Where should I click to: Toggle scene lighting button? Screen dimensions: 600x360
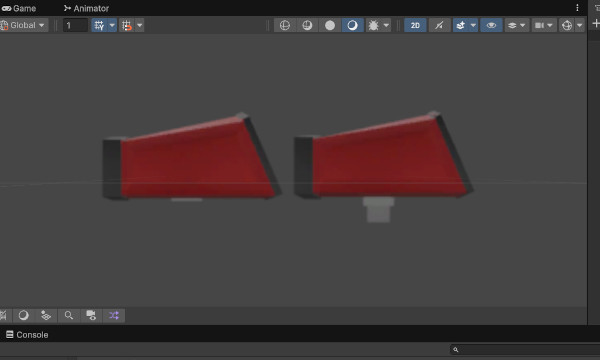pyautogui.click(x=439, y=25)
